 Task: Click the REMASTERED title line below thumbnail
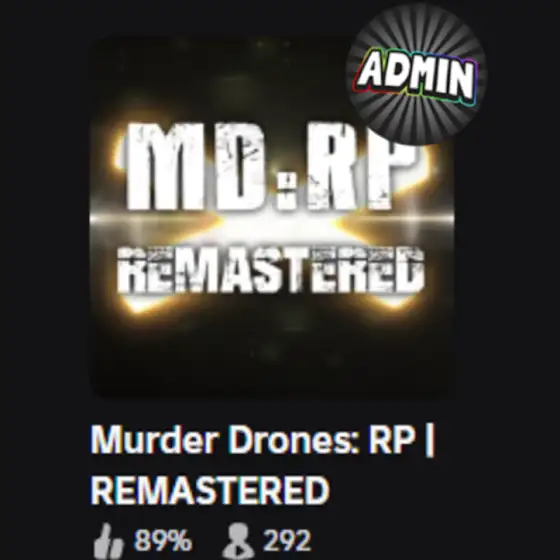point(210,490)
